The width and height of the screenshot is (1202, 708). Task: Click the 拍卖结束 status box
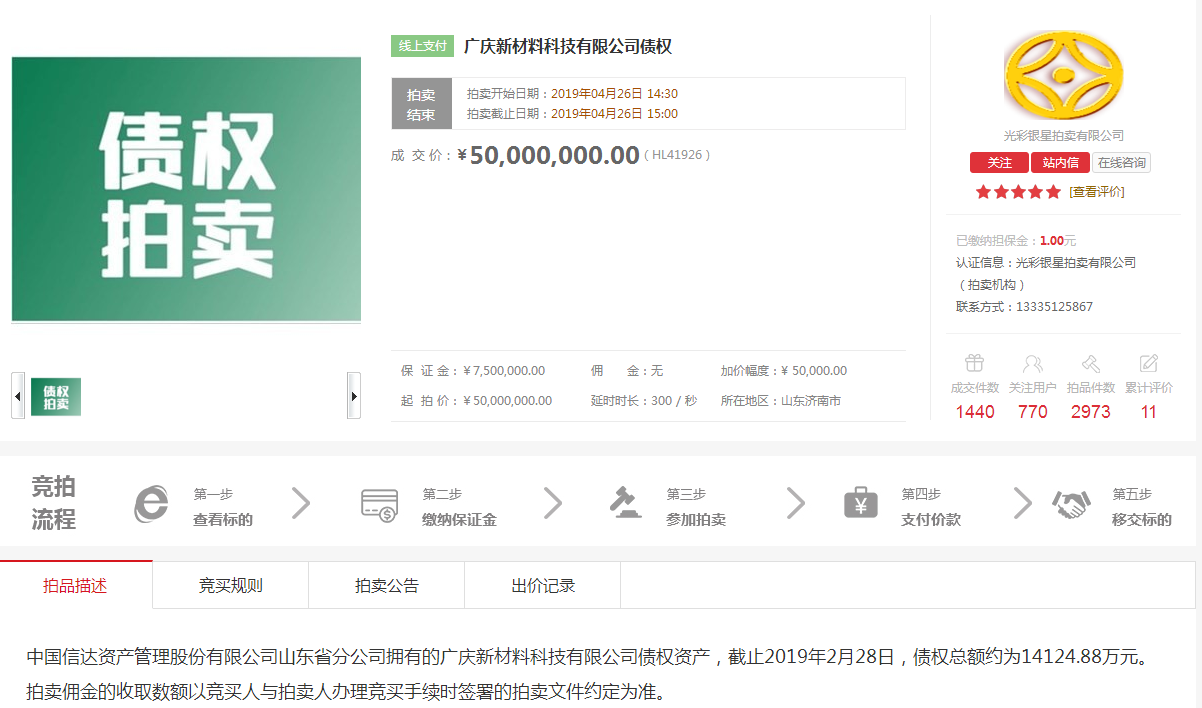[x=421, y=104]
